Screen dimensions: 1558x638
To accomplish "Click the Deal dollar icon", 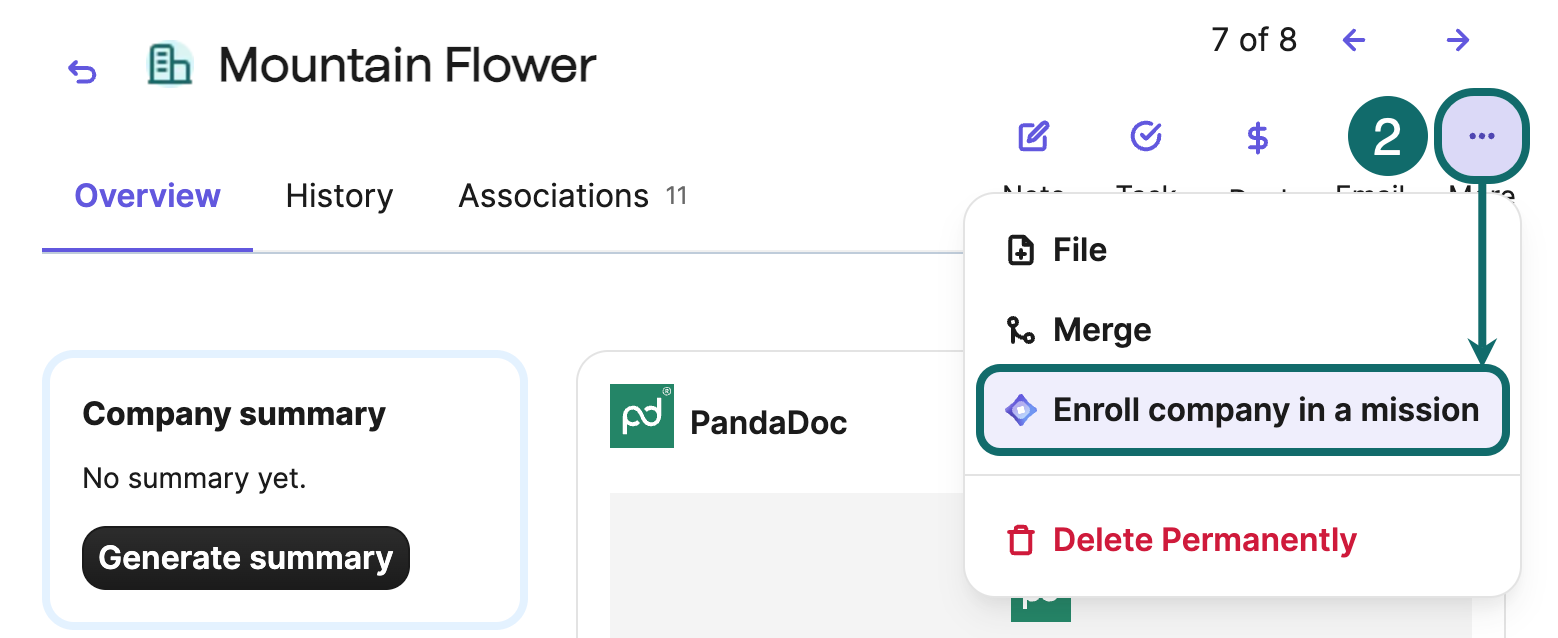I will (x=1258, y=138).
